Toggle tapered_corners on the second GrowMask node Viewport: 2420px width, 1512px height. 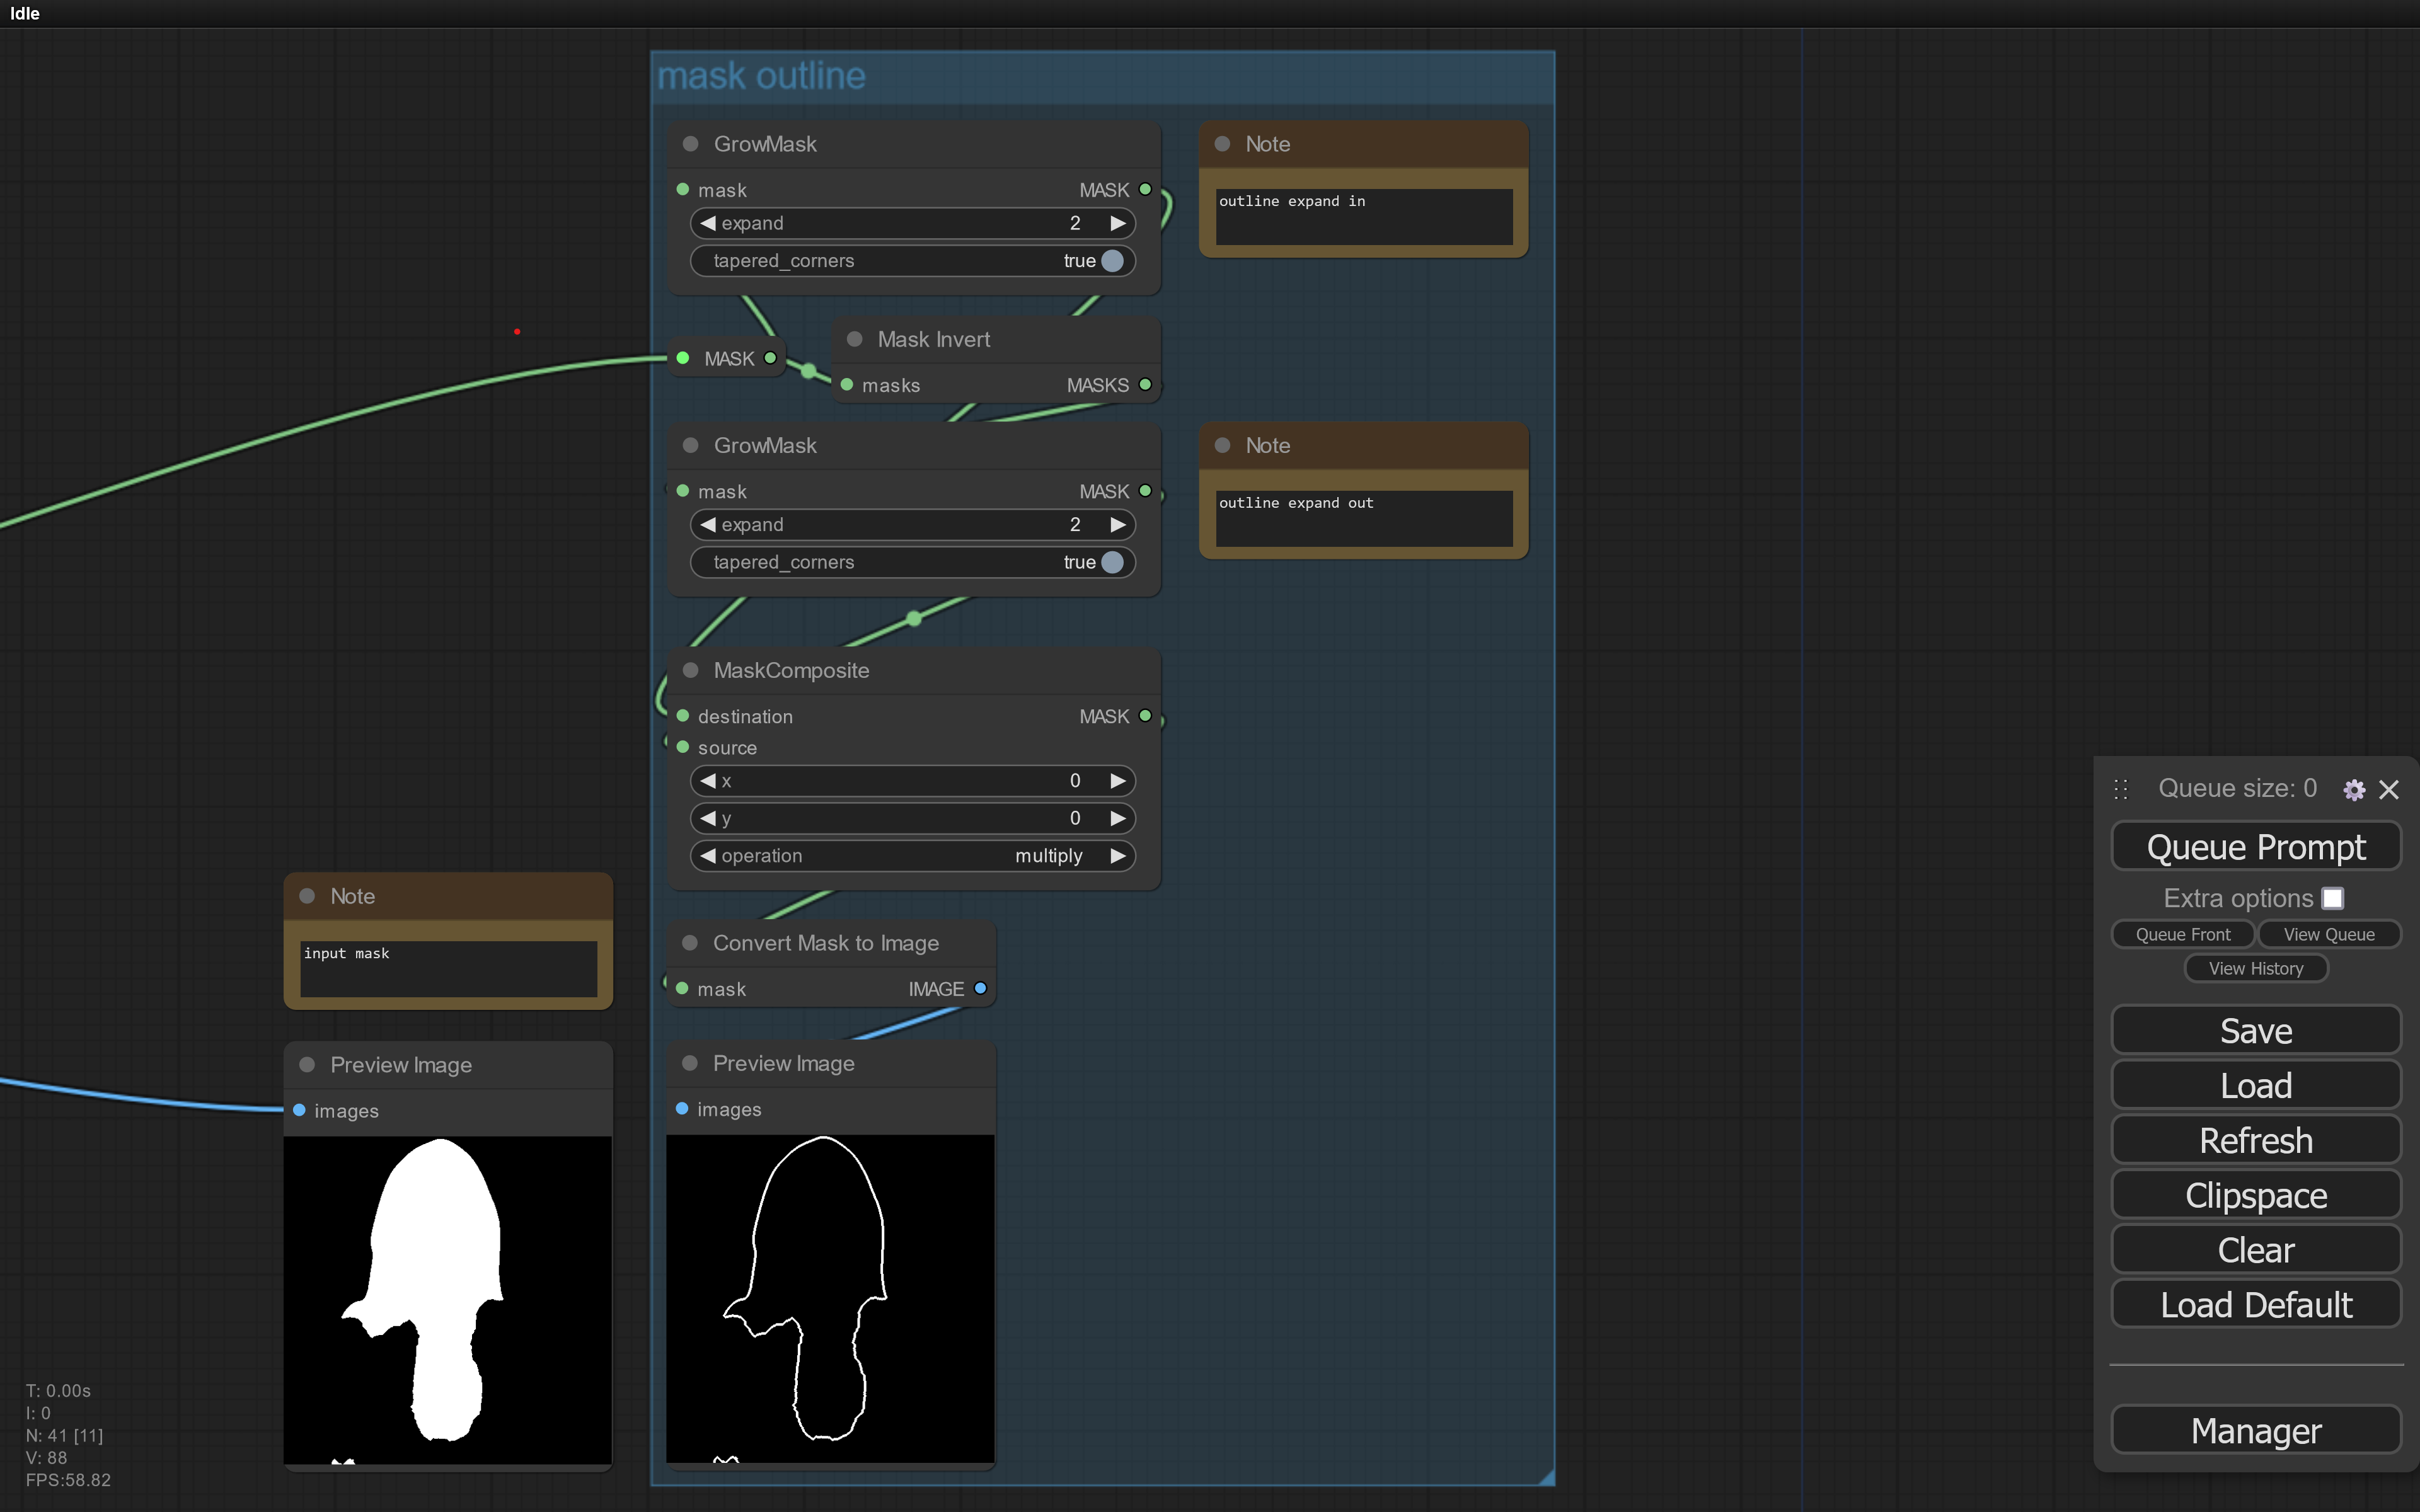click(1111, 562)
